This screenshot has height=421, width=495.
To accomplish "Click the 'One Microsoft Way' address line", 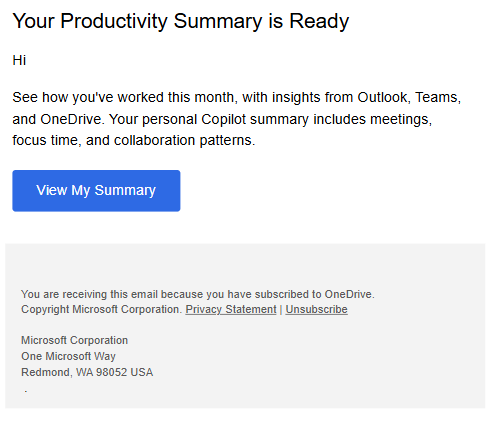I will pyautogui.click(x=68, y=356).
